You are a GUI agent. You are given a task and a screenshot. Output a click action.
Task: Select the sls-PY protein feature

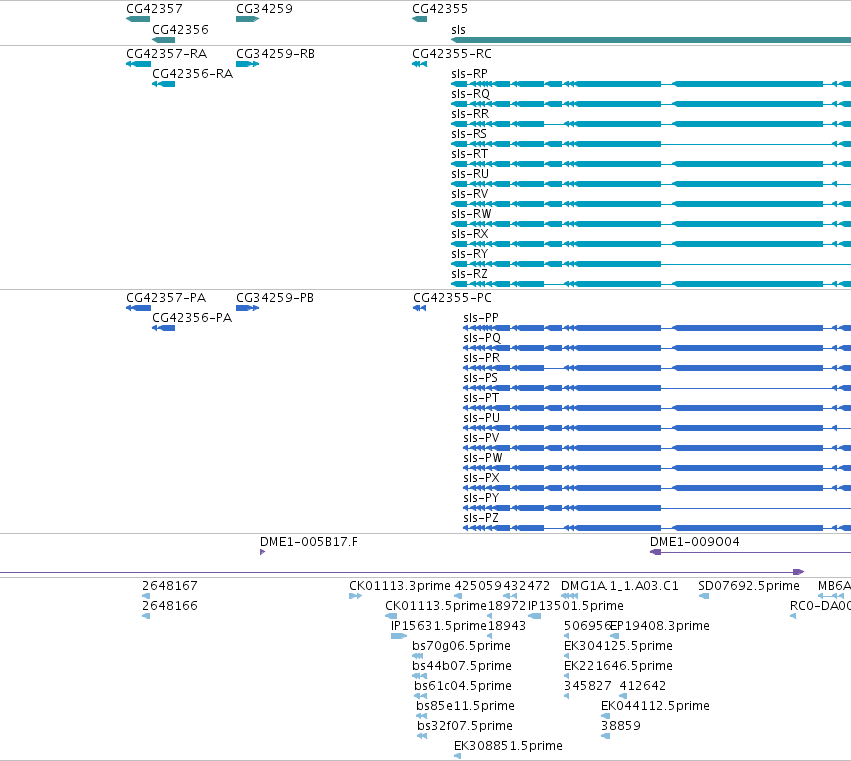click(x=657, y=508)
